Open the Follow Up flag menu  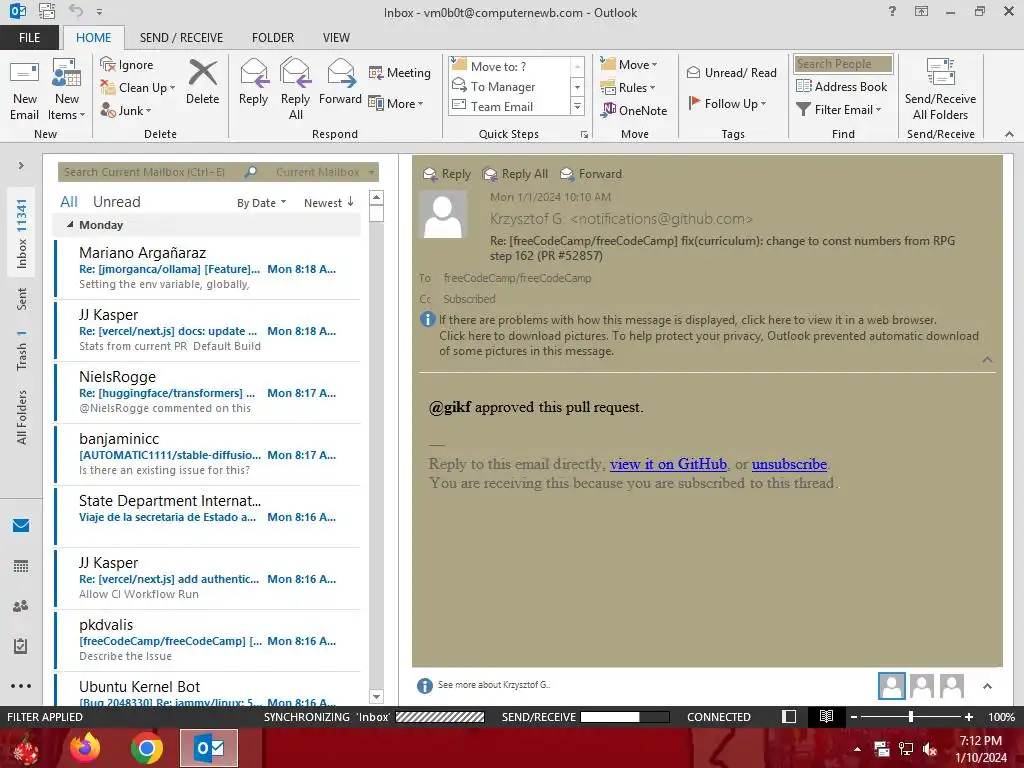(727, 103)
